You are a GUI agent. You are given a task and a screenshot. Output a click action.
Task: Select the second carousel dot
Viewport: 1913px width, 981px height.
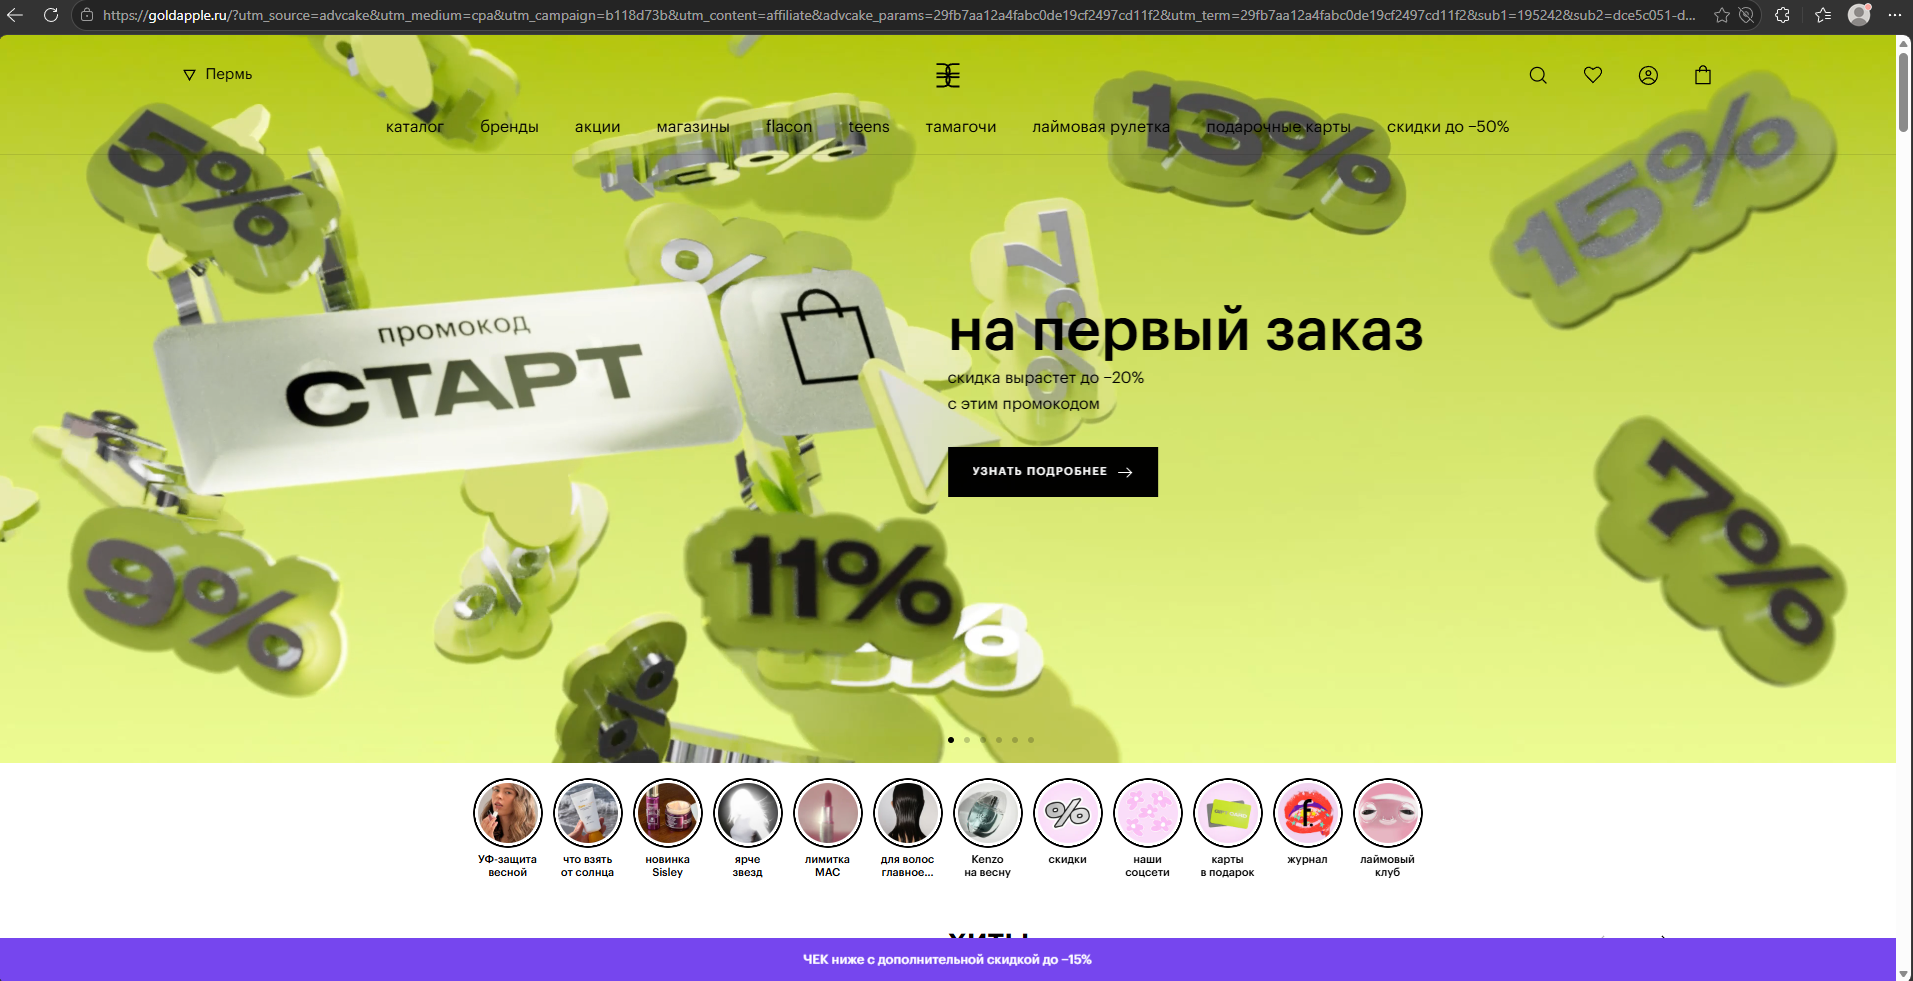click(x=967, y=740)
